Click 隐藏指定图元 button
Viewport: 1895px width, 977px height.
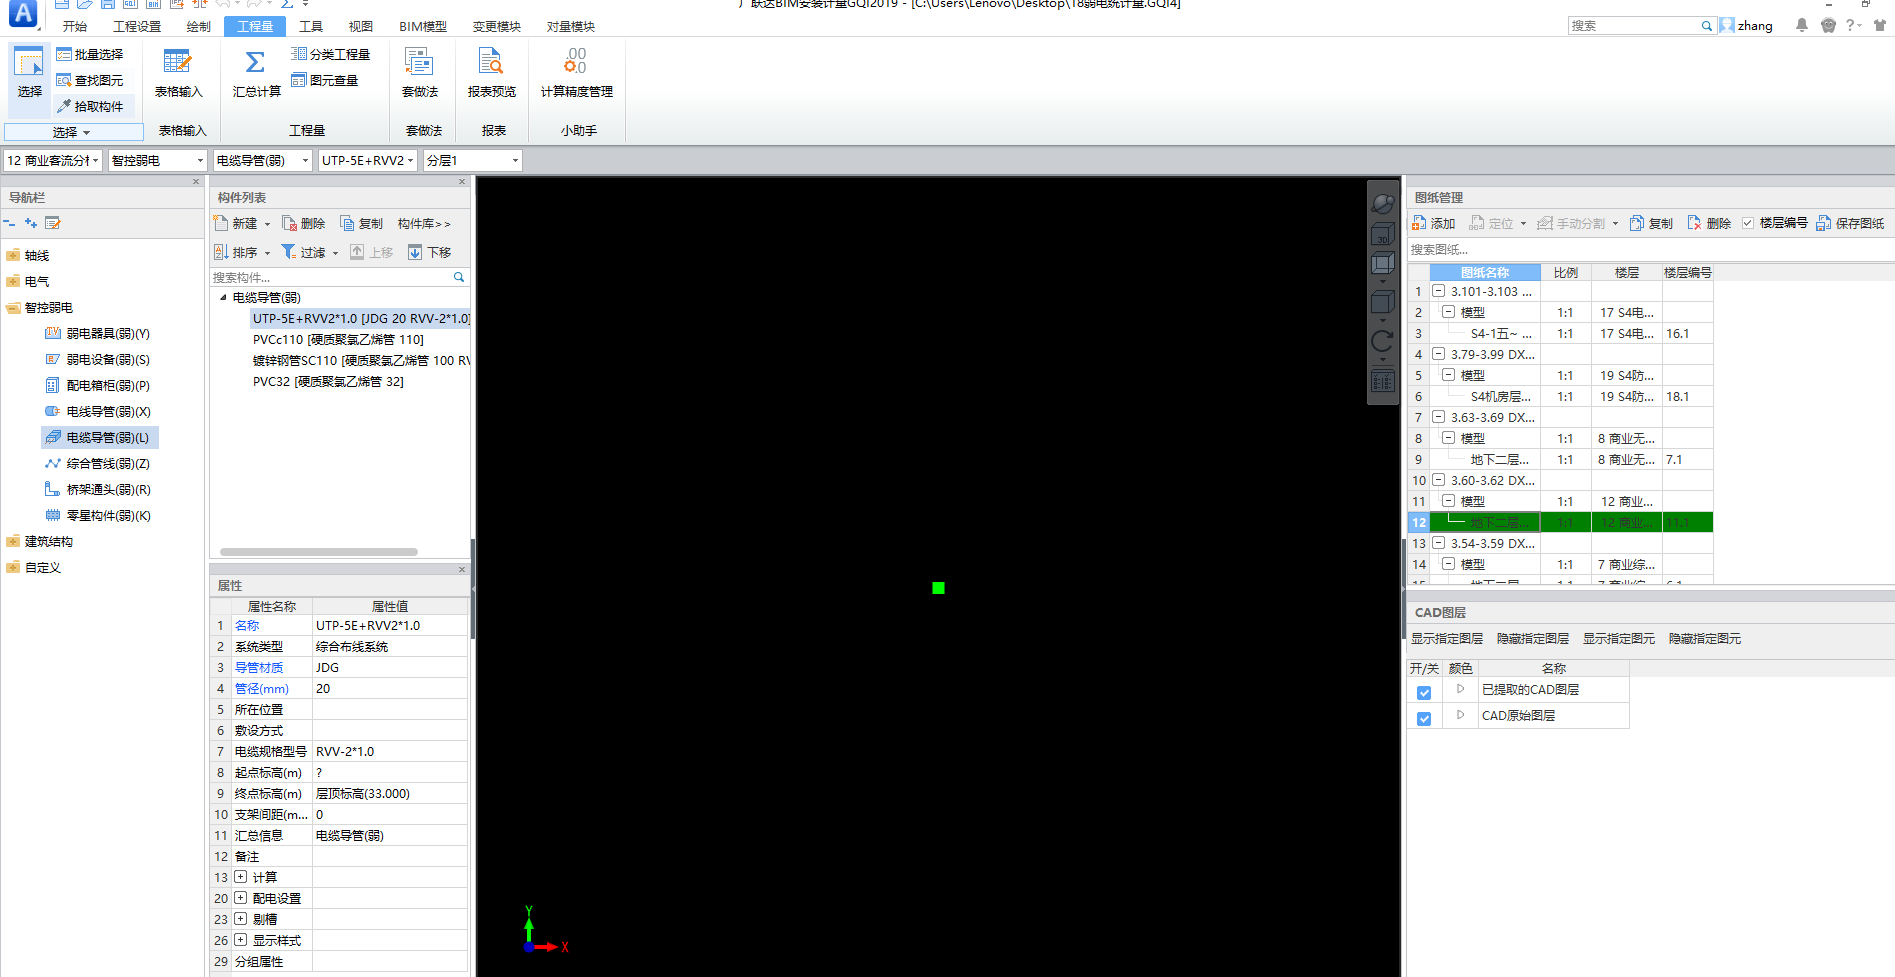1705,638
